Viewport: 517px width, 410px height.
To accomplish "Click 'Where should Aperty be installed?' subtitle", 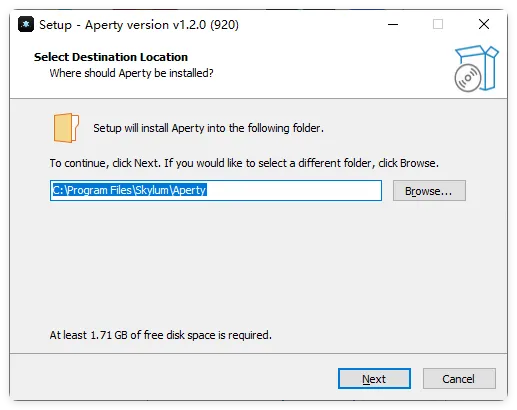I will [x=131, y=73].
